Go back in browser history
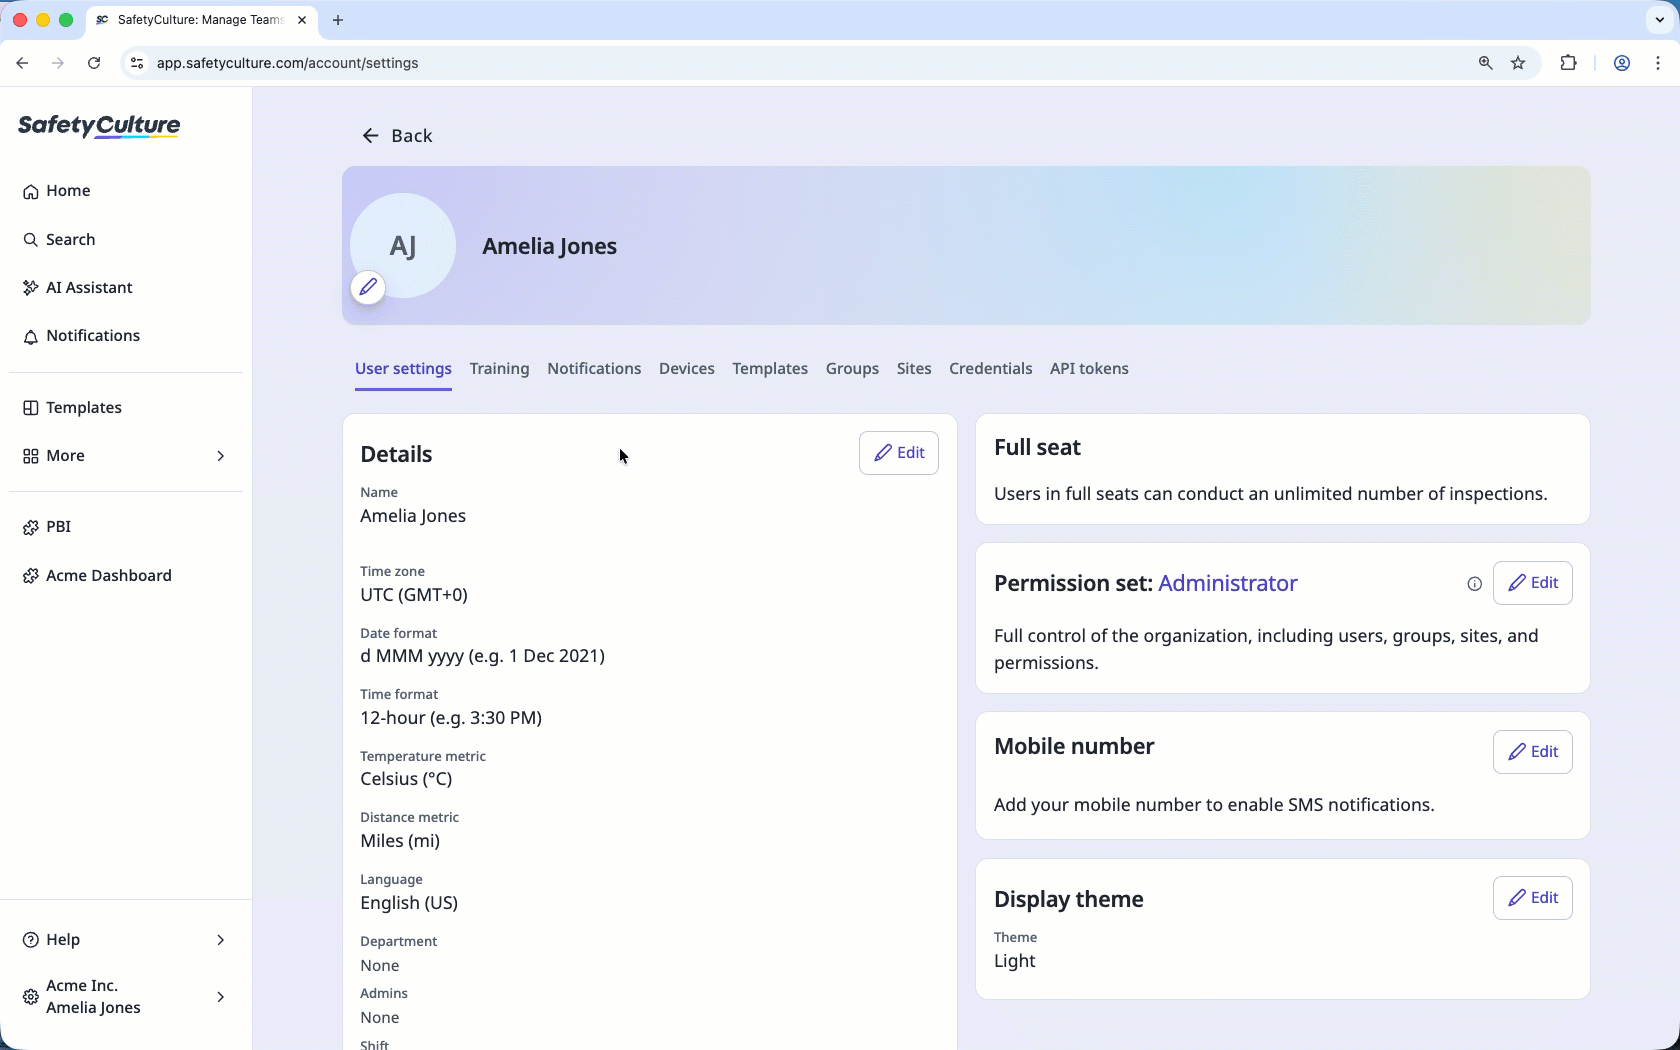The width and height of the screenshot is (1680, 1050). pyautogui.click(x=22, y=63)
